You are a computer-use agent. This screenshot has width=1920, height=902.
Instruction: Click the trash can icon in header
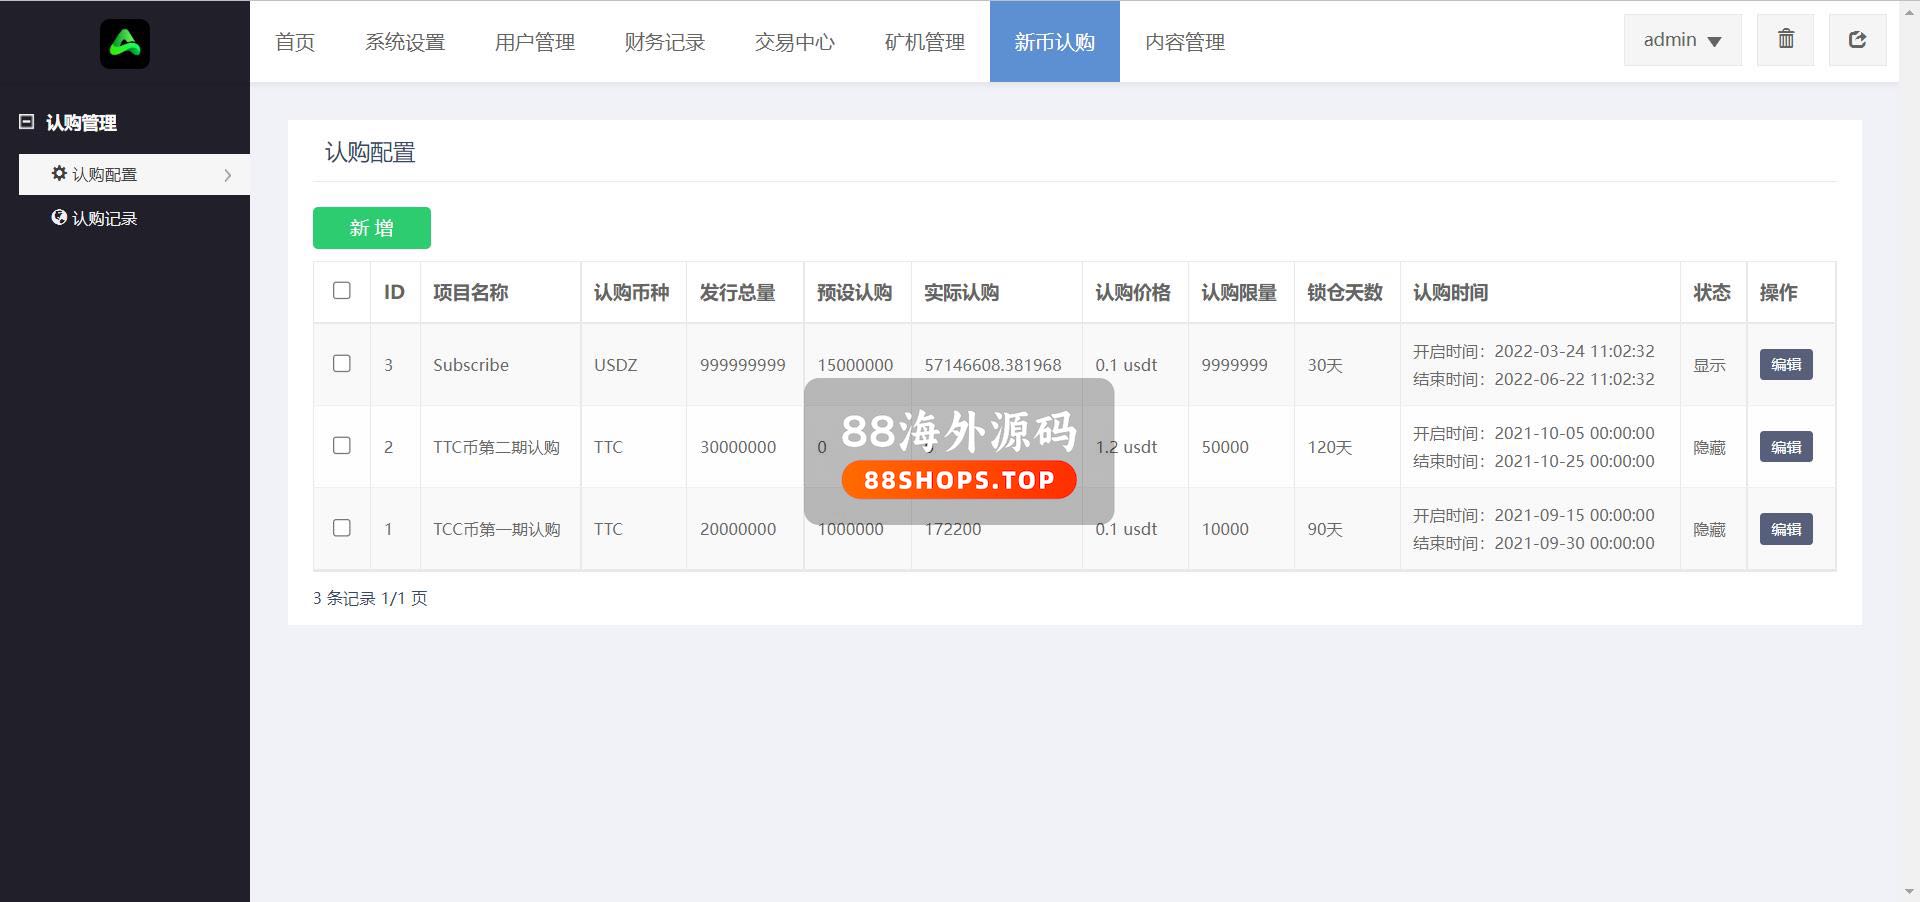point(1785,40)
